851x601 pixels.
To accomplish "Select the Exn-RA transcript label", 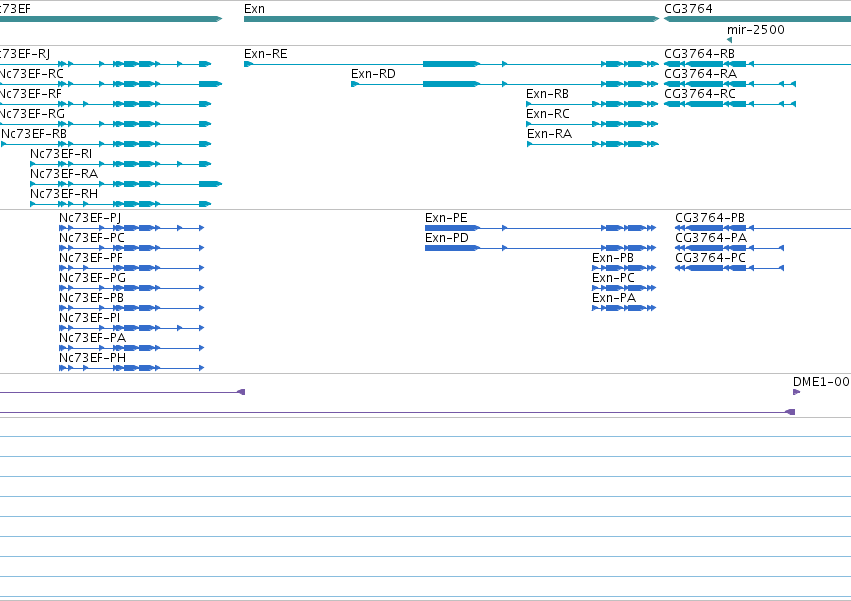I will coord(549,134).
